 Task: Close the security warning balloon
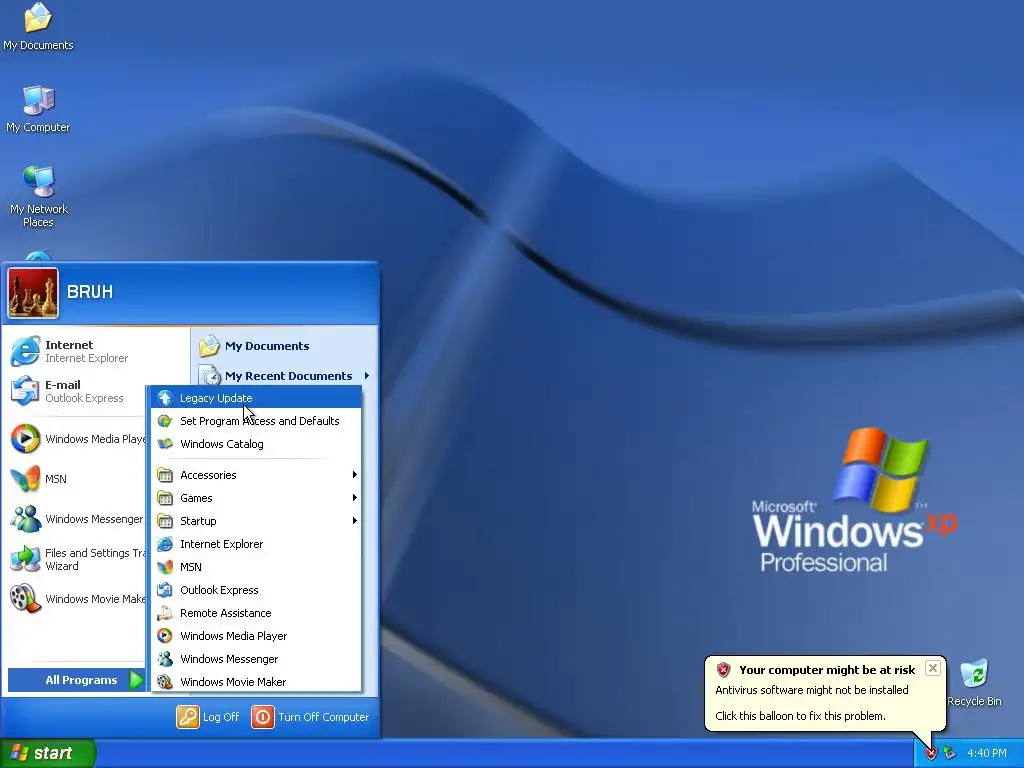[933, 668]
